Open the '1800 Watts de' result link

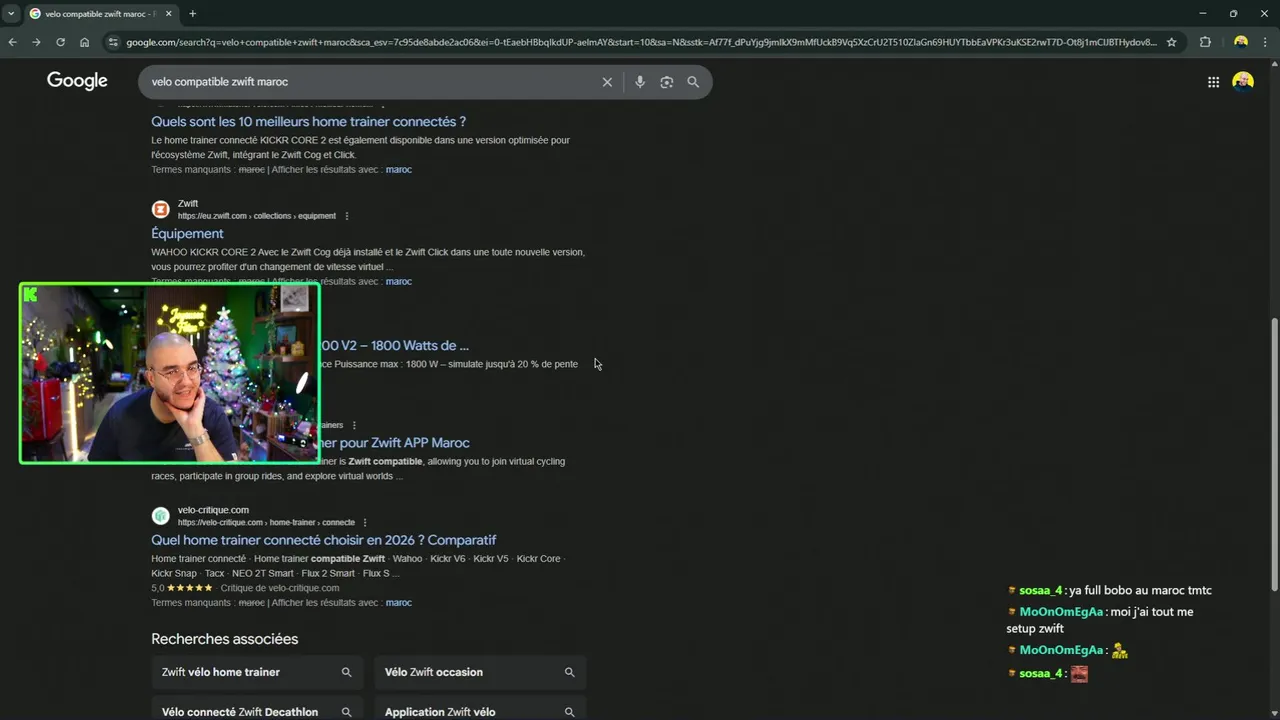[x=394, y=345]
